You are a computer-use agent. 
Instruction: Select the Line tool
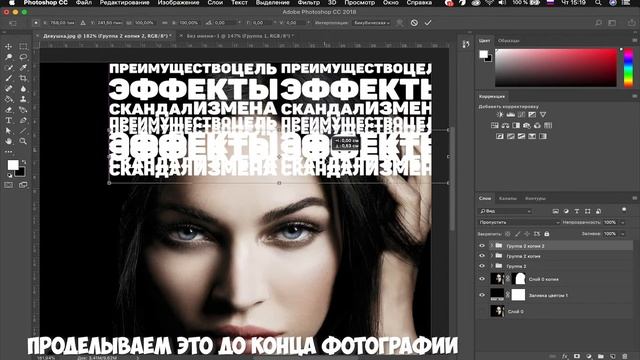click(x=23, y=131)
